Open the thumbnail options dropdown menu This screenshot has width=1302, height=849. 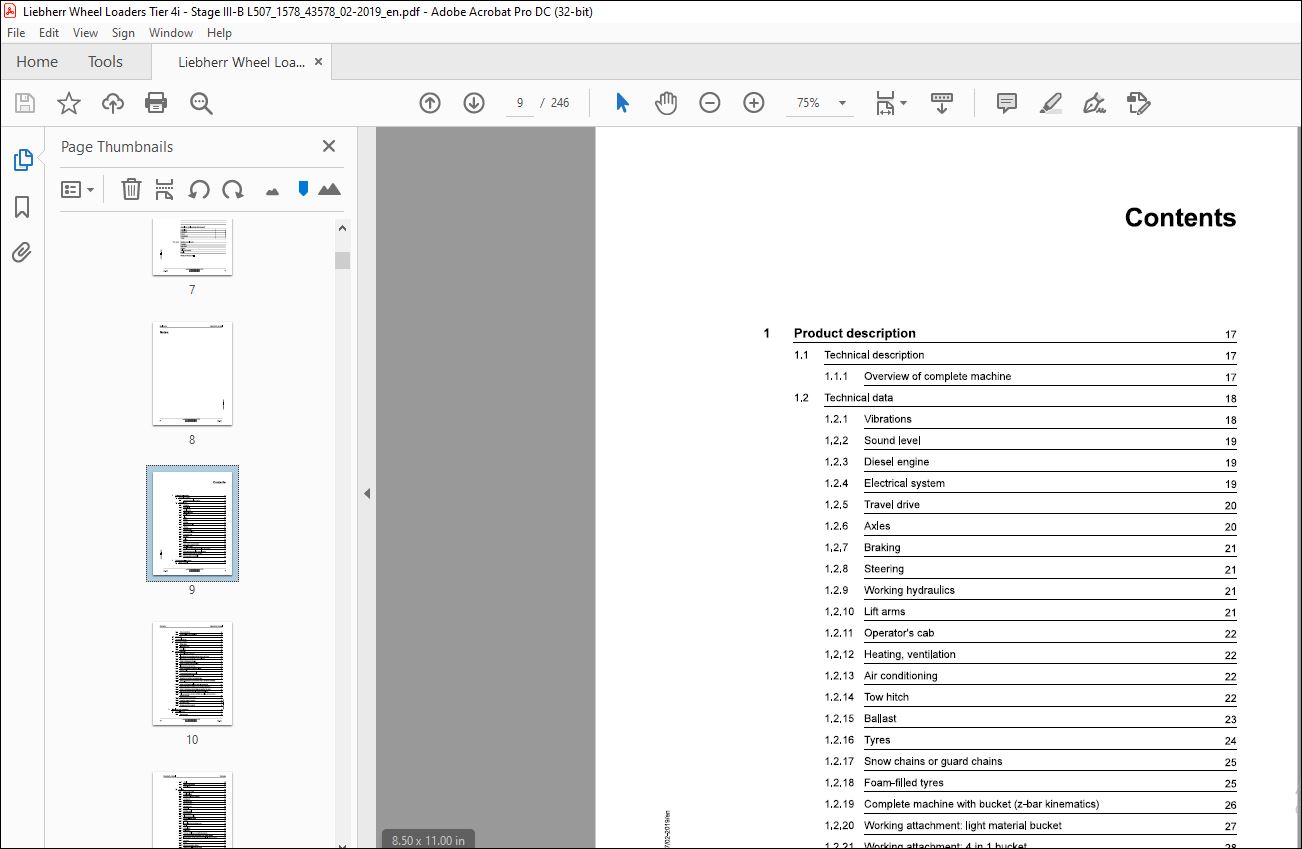pyautogui.click(x=78, y=189)
